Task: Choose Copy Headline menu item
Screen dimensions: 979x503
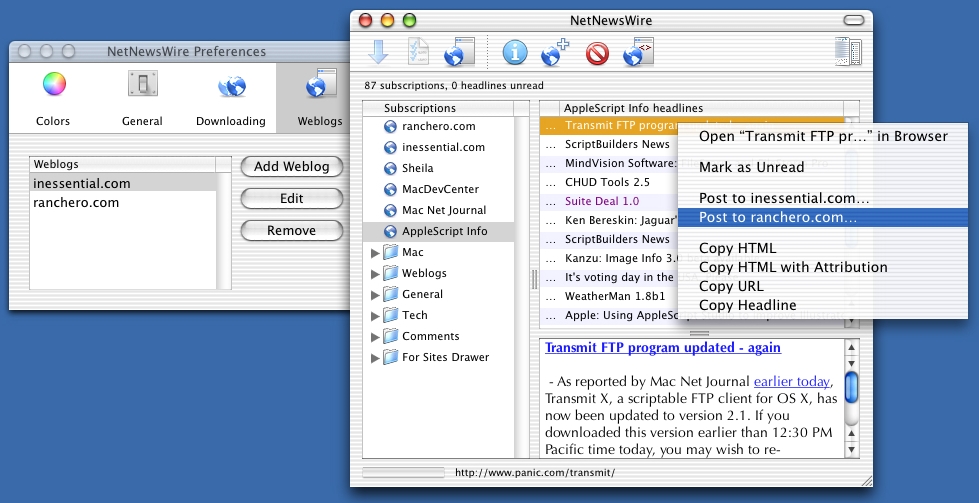Action: pos(823,305)
